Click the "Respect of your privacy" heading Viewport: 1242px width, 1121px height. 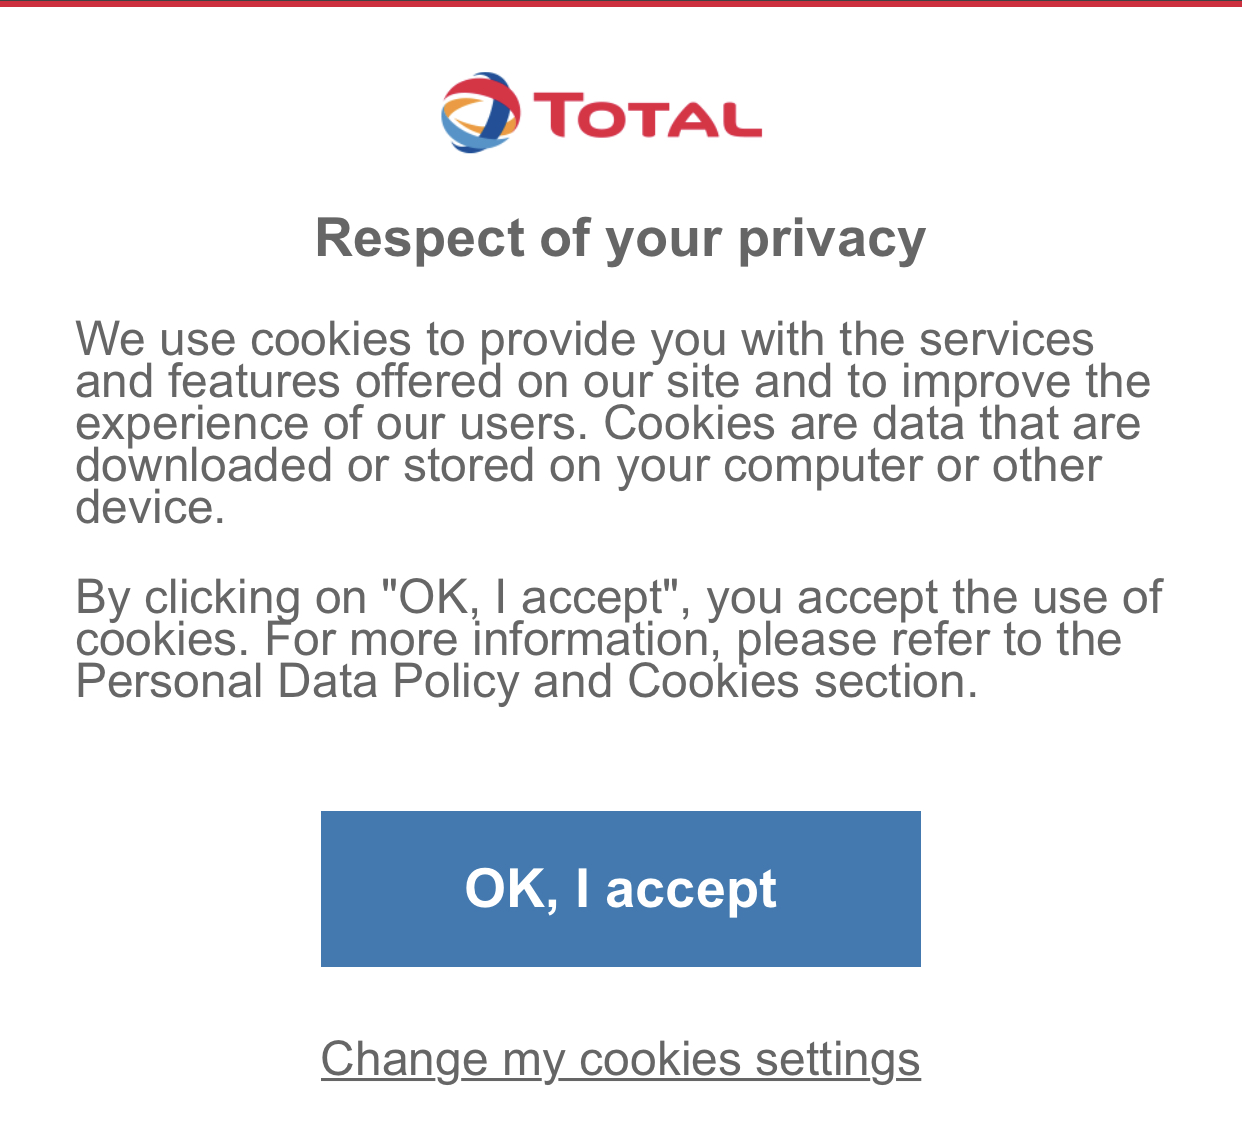620,239
